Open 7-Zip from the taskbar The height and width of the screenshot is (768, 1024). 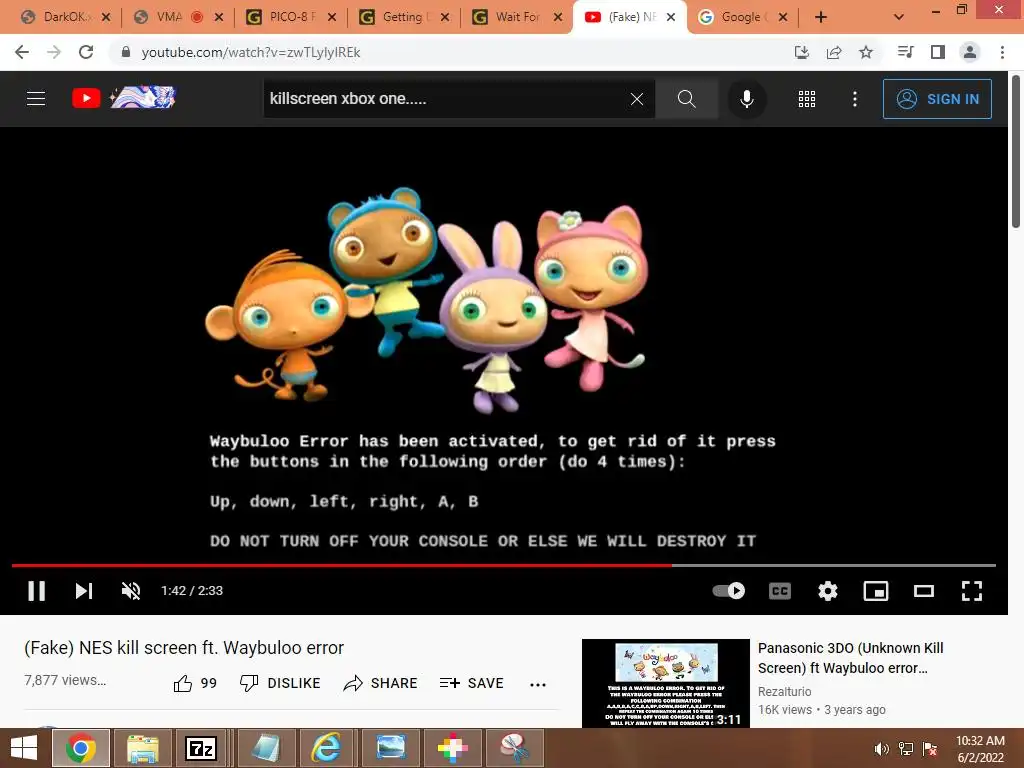click(x=201, y=748)
